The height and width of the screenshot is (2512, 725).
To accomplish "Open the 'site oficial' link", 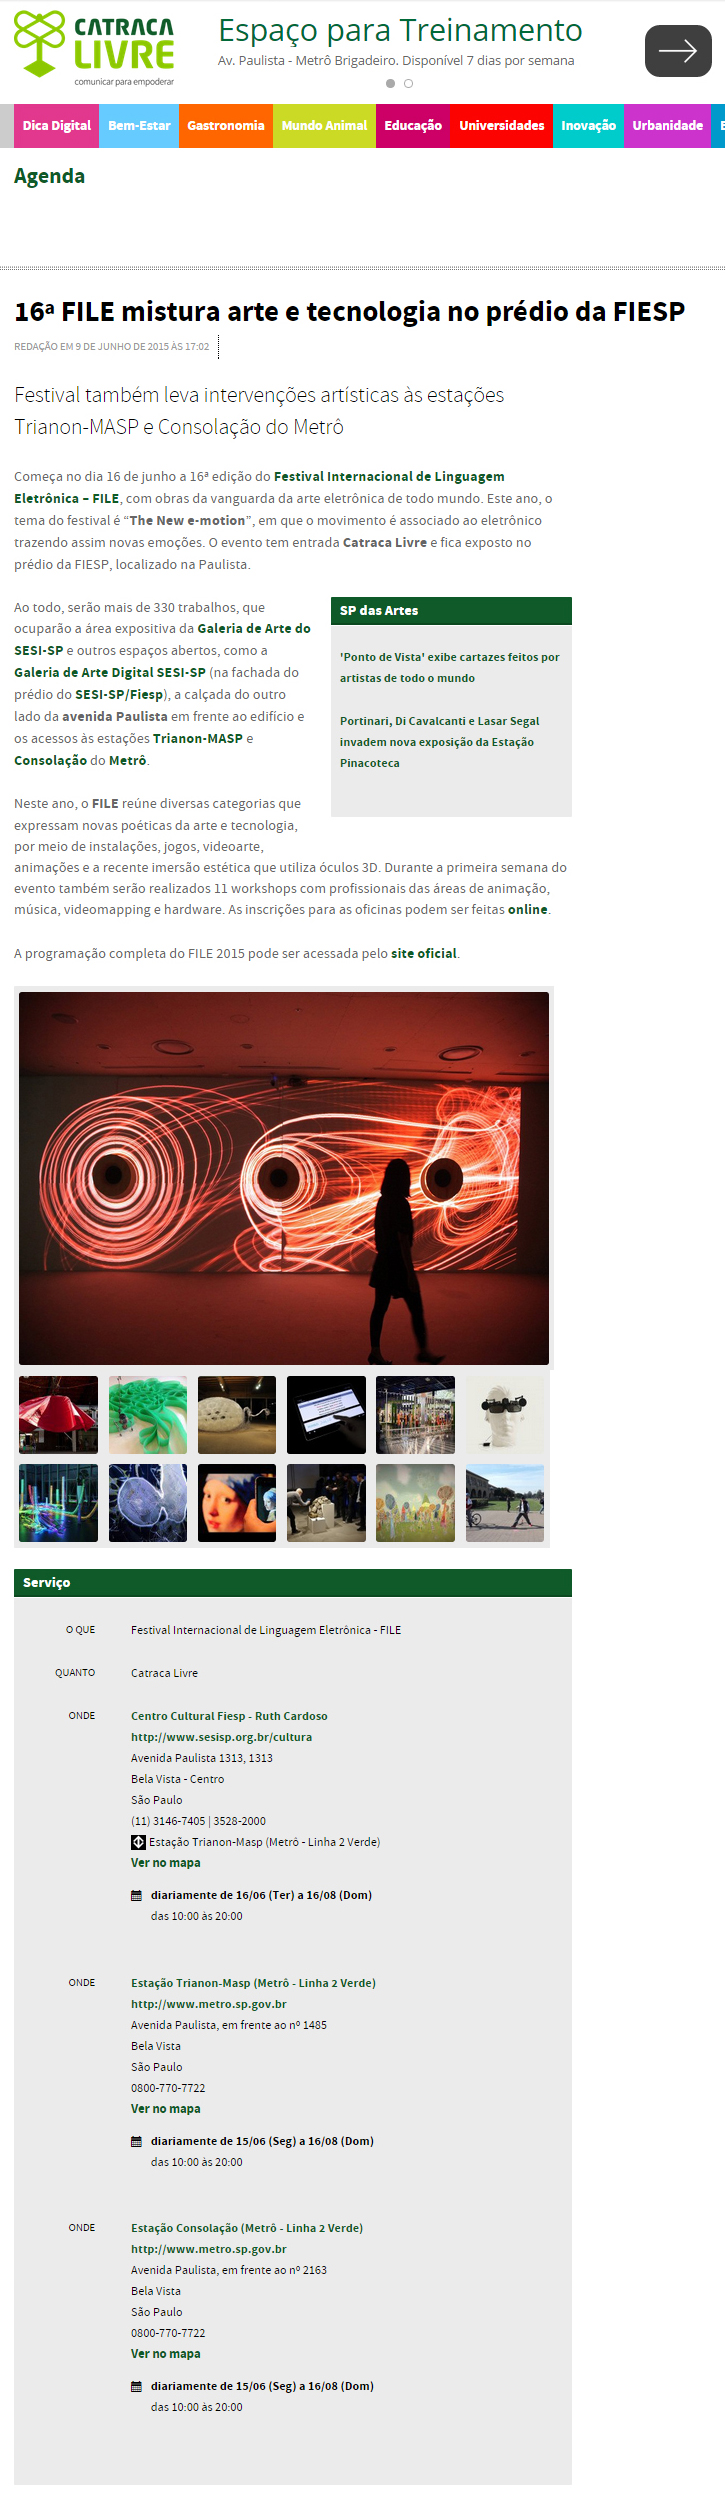I will coord(424,954).
